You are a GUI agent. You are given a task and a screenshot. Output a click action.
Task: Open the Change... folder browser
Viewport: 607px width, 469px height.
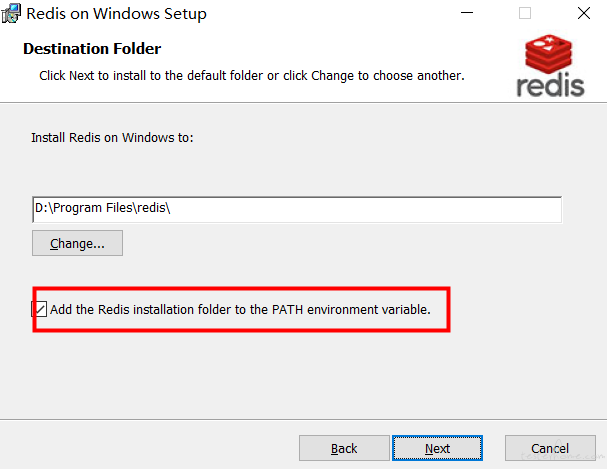(x=77, y=243)
